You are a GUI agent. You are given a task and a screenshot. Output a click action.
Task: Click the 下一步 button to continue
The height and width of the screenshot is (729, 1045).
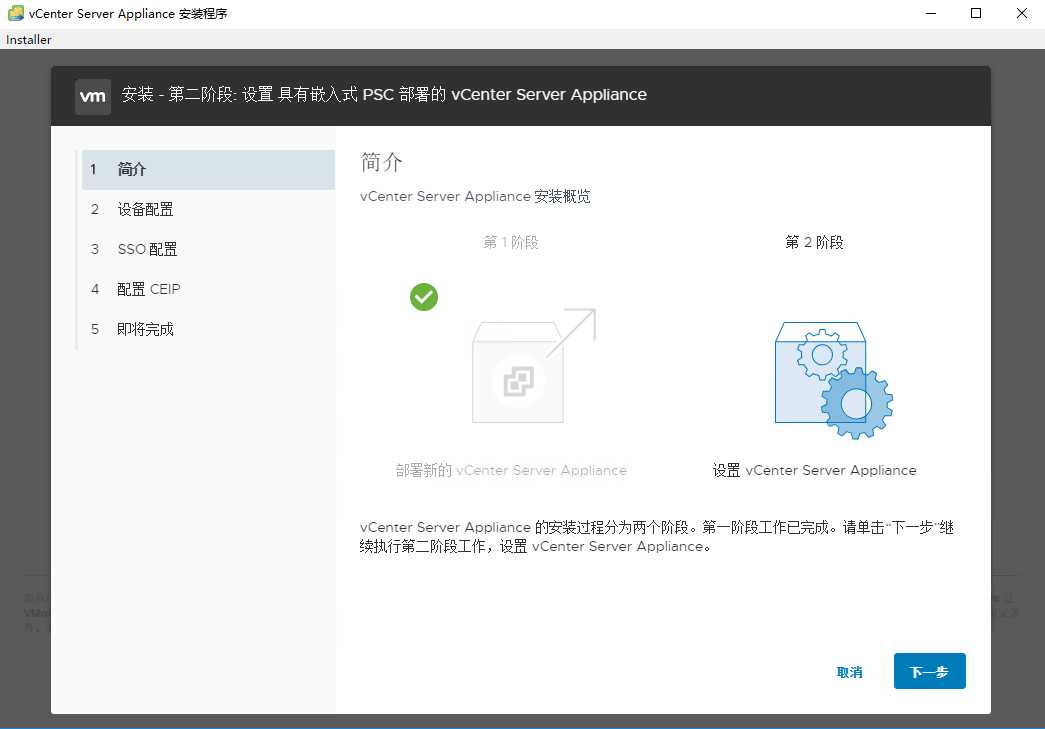(x=929, y=671)
